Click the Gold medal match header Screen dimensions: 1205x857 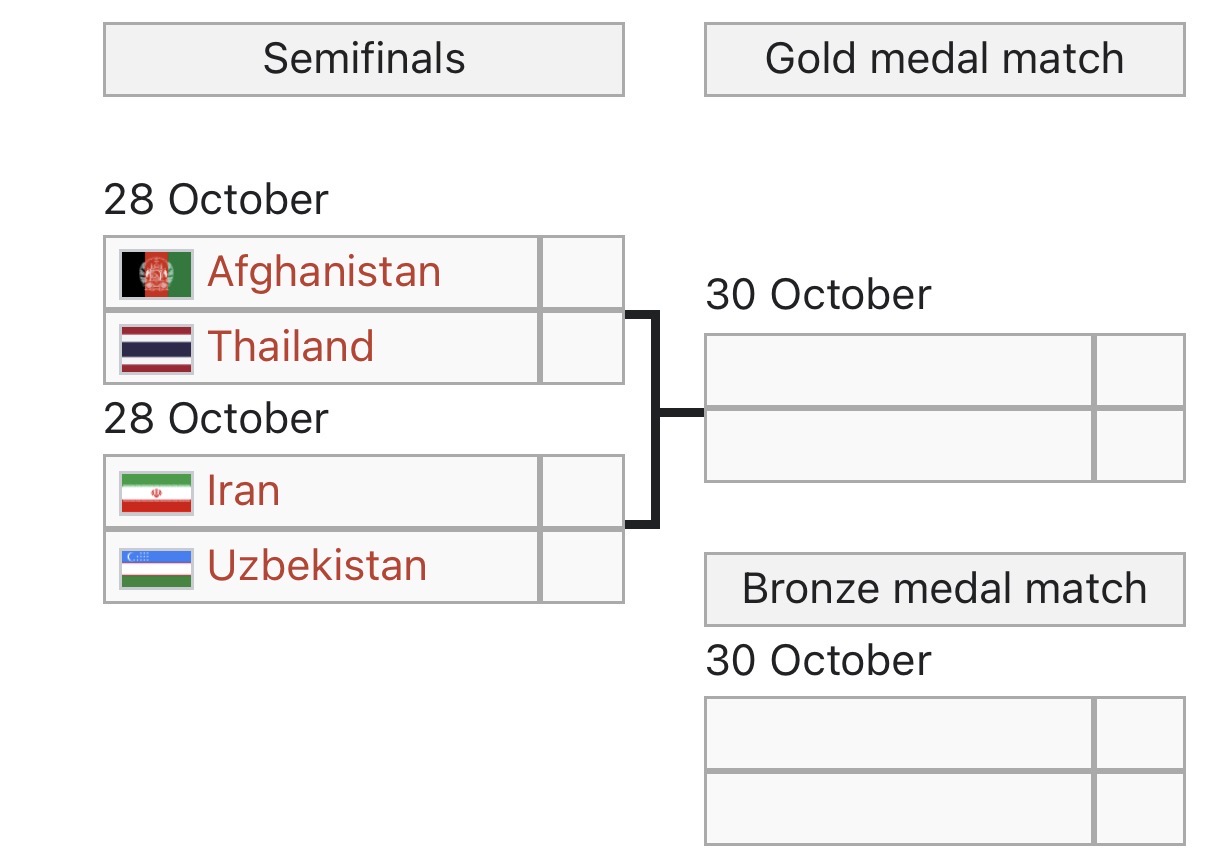[x=944, y=60]
